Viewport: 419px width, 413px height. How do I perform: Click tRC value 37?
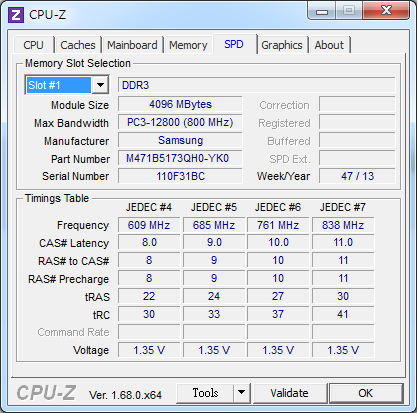point(278,314)
